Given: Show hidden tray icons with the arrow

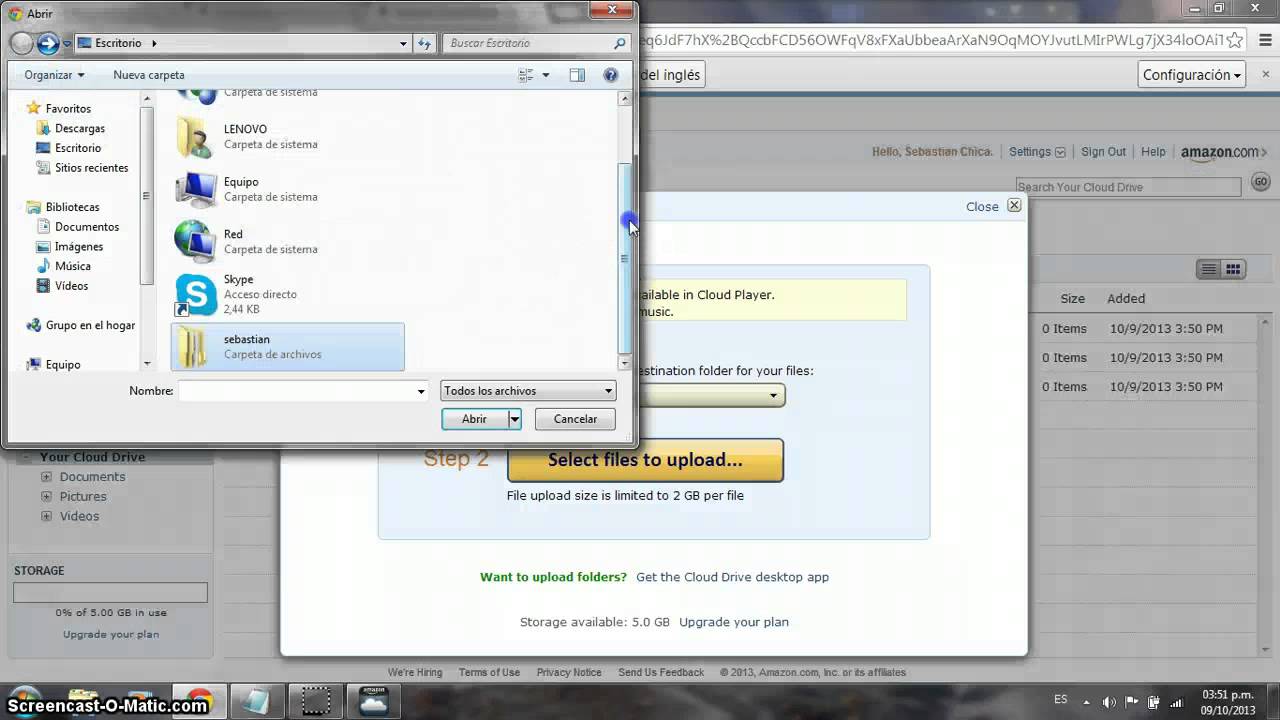Looking at the screenshot, I should coord(1088,702).
